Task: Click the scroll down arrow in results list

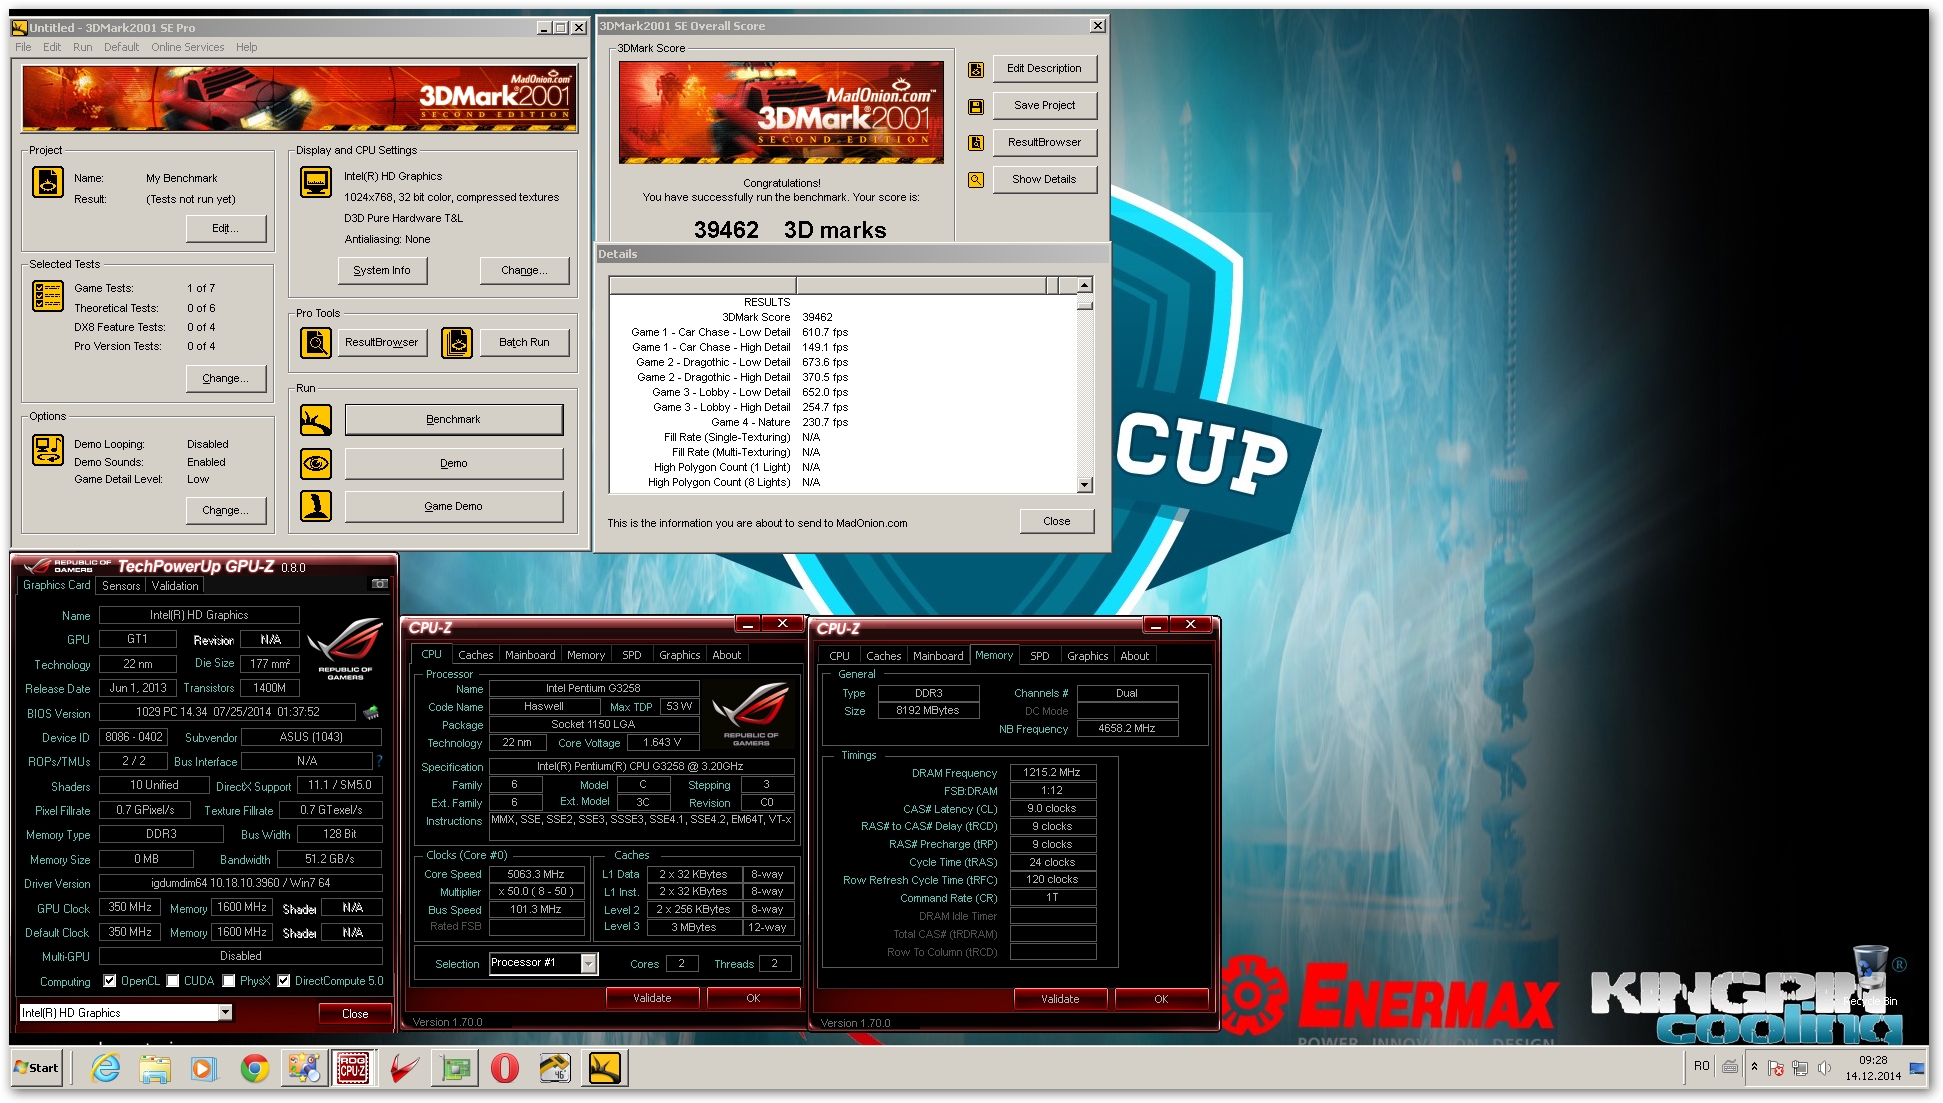Action: coord(1085,485)
